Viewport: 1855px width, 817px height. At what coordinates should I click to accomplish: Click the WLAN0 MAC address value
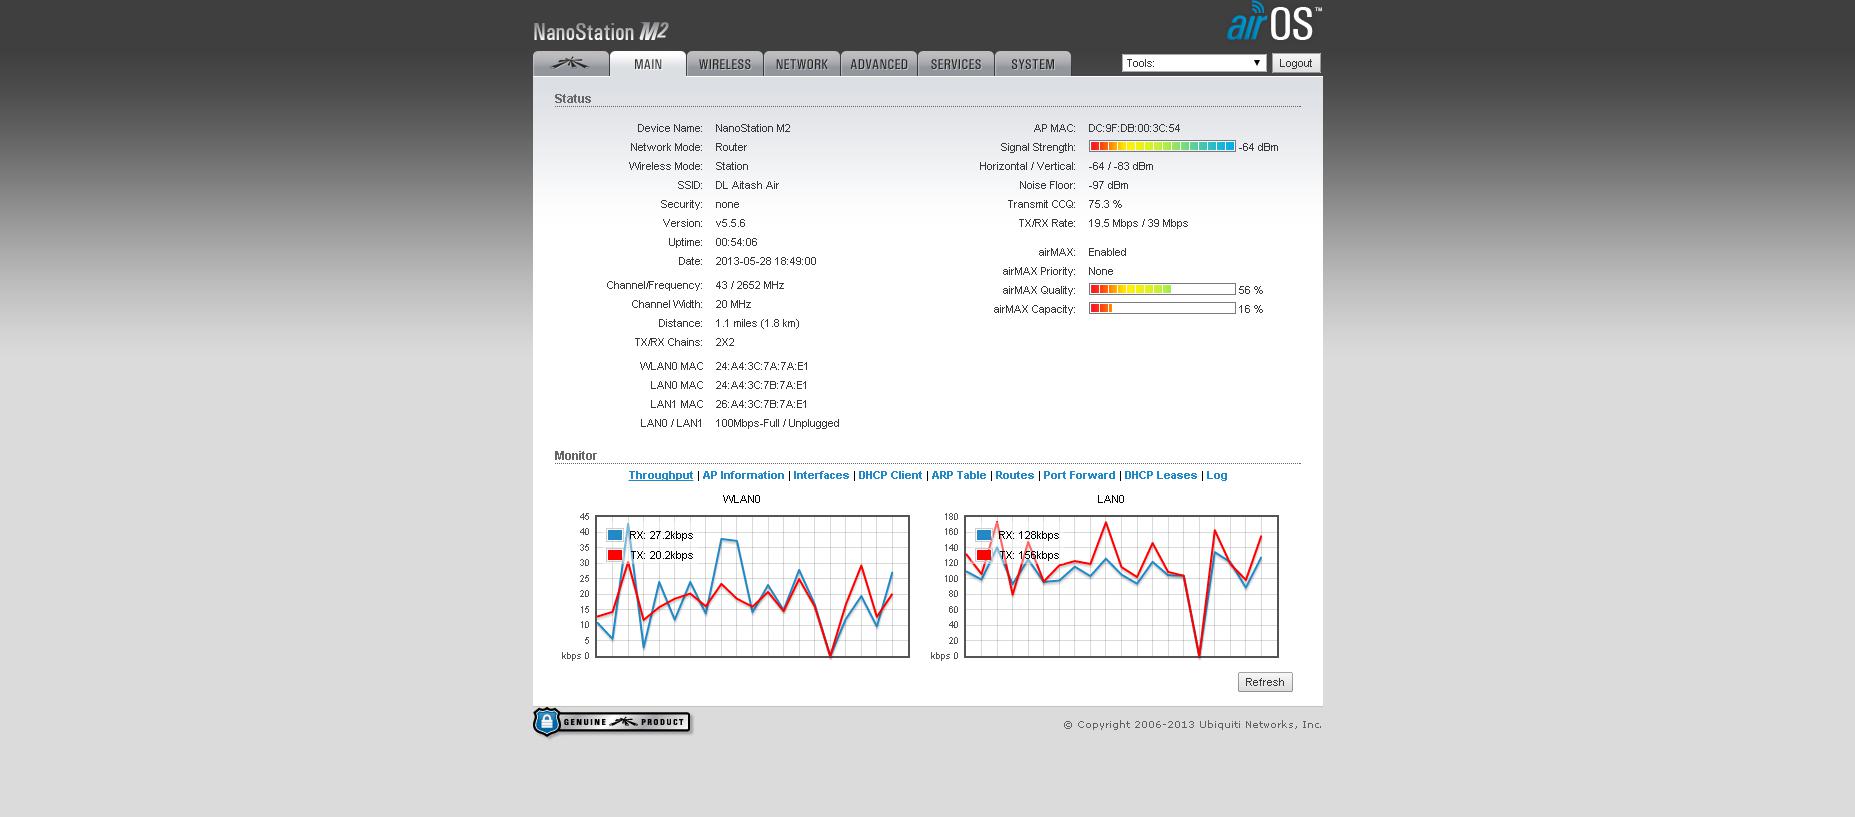[x=762, y=366]
